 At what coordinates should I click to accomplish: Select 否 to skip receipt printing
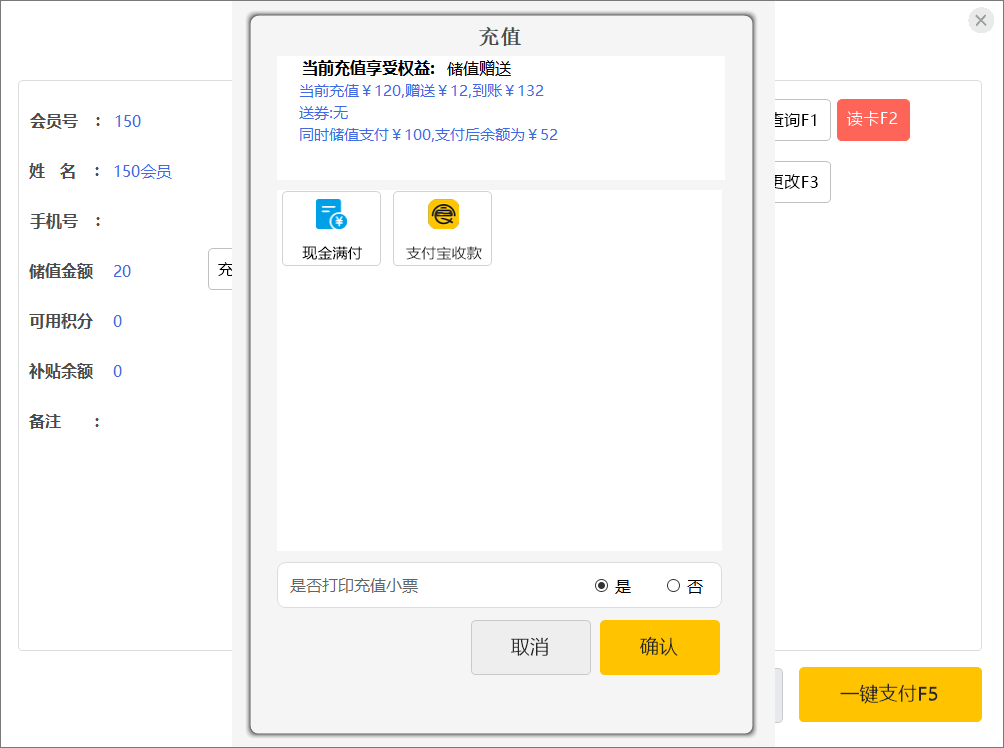point(673,586)
